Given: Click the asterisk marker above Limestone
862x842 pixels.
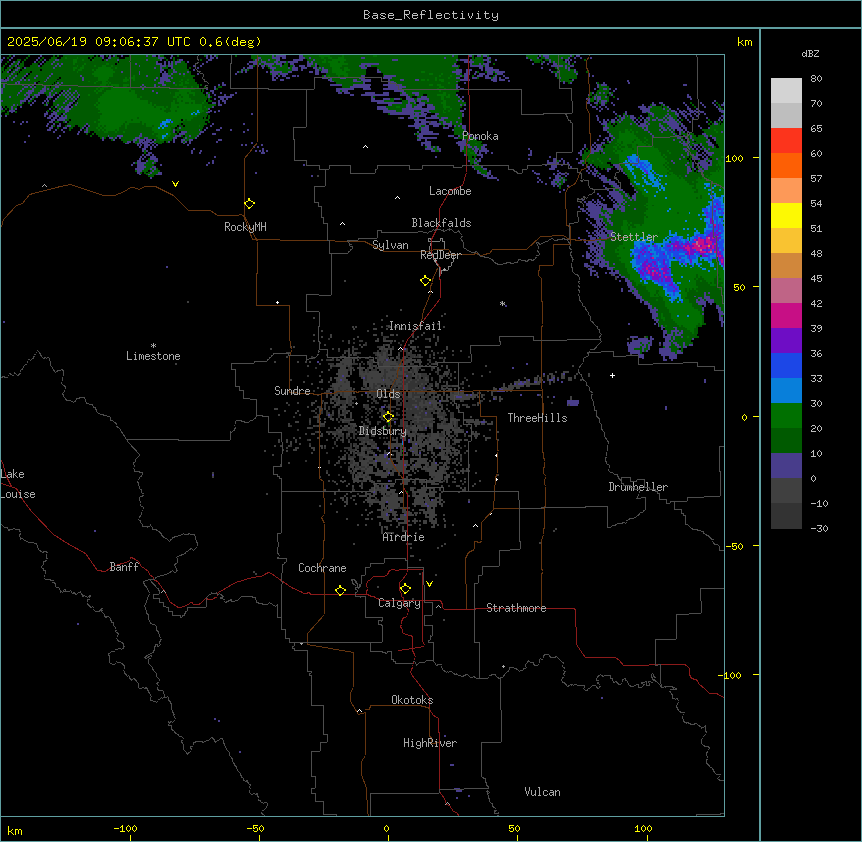Looking at the screenshot, I should [153, 346].
